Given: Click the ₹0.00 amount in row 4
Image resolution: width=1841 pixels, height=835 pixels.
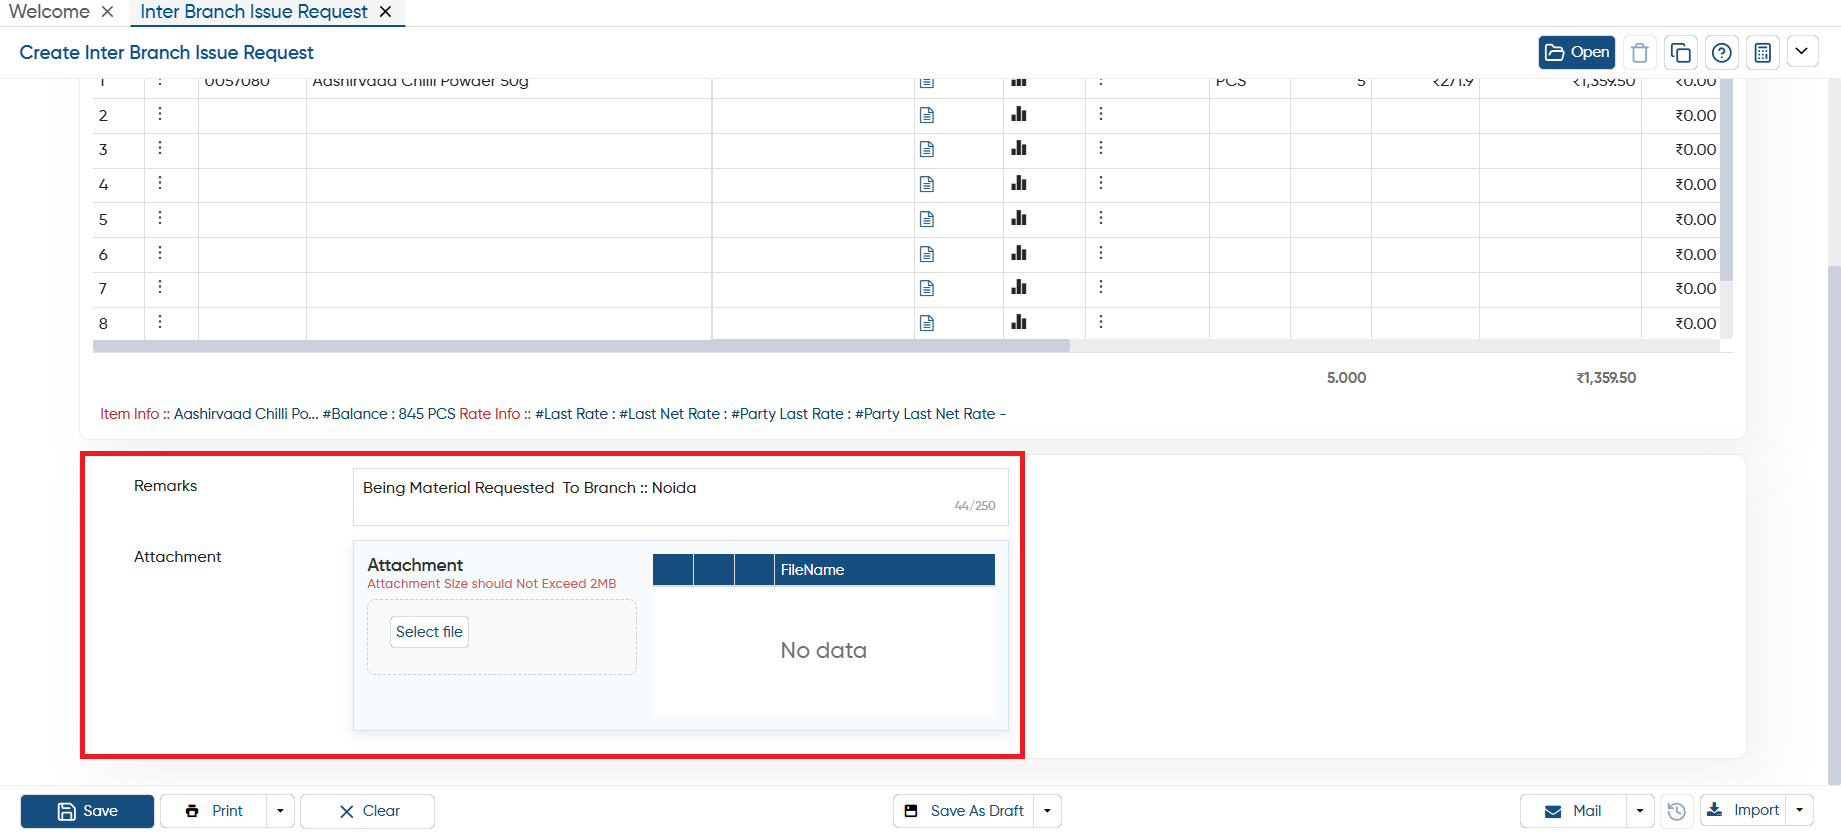Looking at the screenshot, I should [x=1695, y=185].
